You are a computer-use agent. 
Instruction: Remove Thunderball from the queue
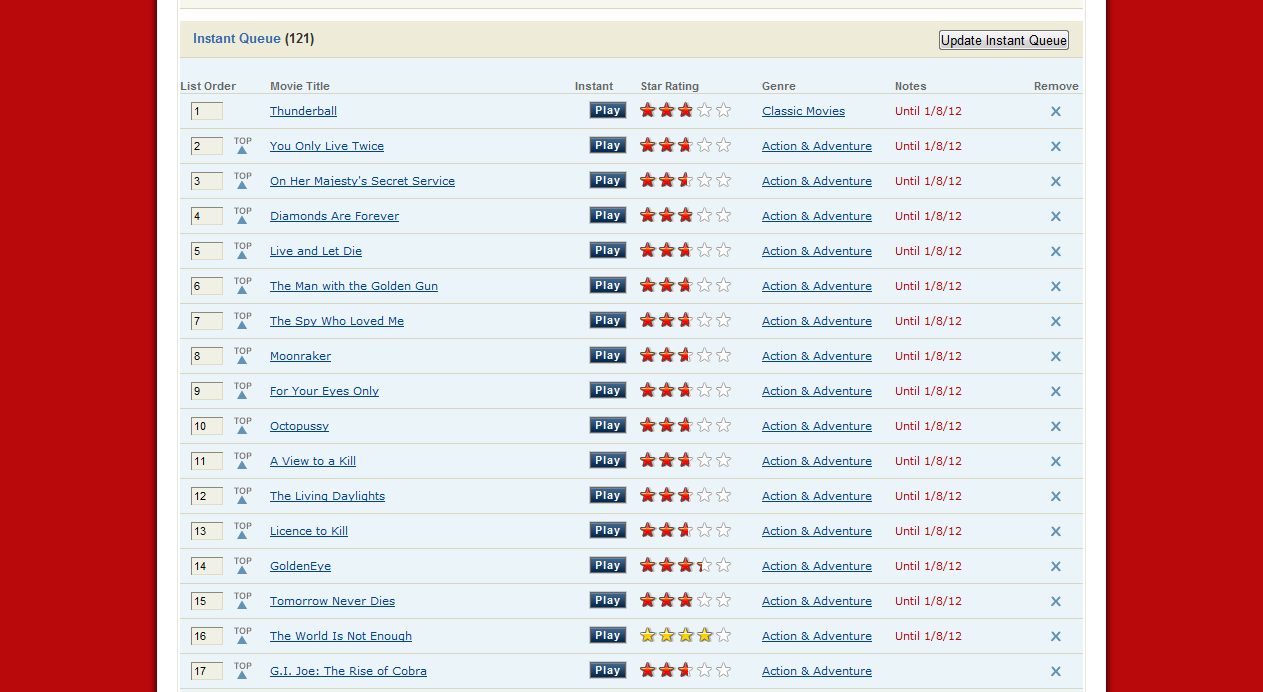(x=1055, y=112)
